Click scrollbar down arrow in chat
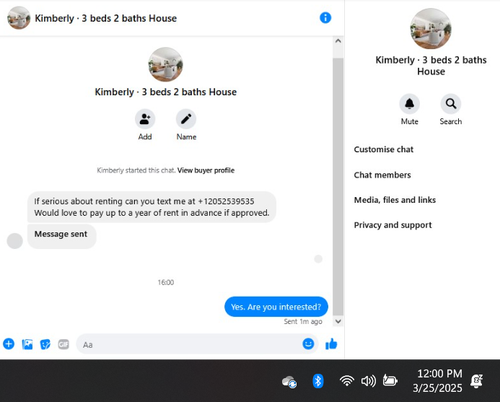Screen dimensions: 500x402 point(338,321)
